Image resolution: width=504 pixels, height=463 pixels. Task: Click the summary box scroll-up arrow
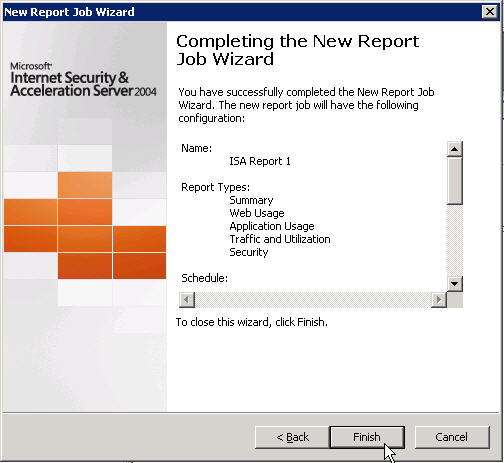(454, 149)
